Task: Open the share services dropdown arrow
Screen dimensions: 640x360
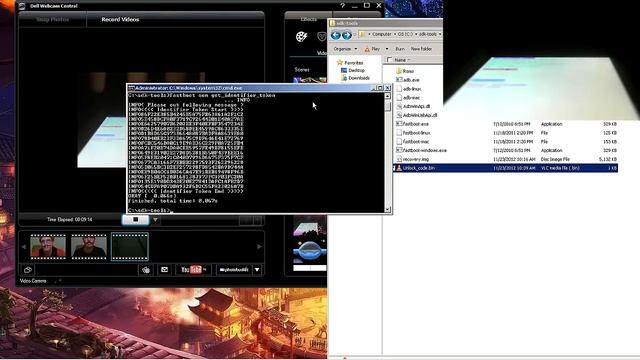Action: tap(257, 270)
